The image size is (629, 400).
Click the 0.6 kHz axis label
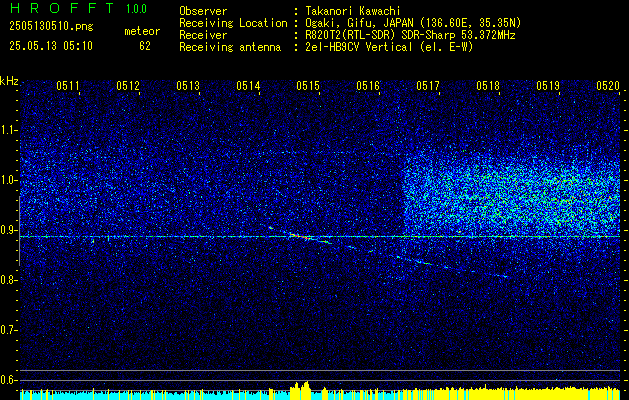point(7,380)
